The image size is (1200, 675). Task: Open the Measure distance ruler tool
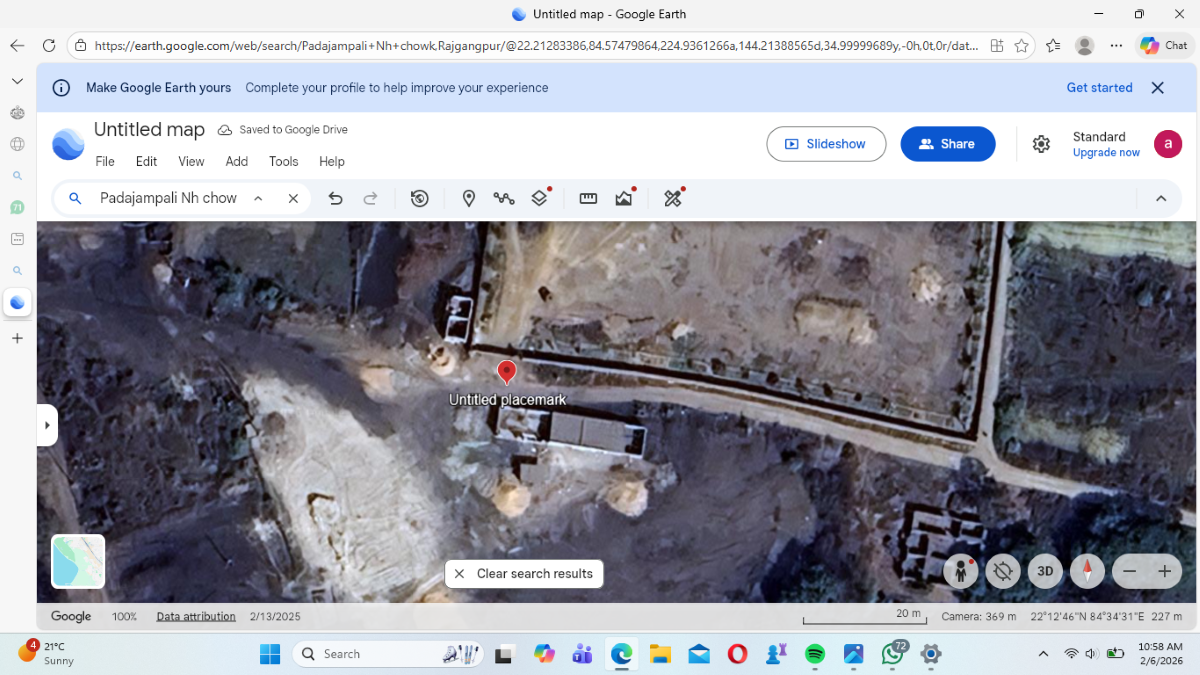pos(588,198)
